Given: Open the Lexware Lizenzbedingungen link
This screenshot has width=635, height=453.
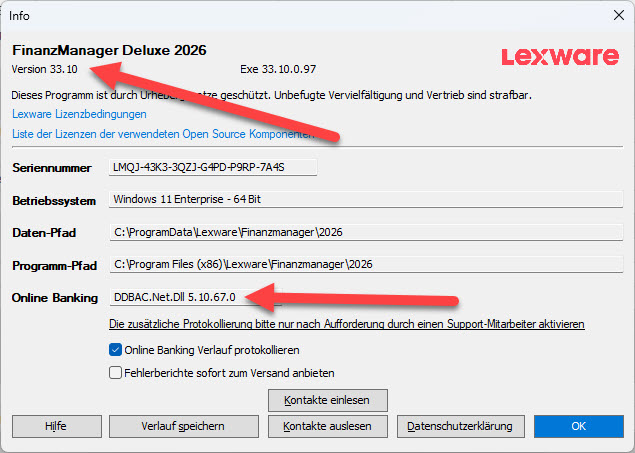Looking at the screenshot, I should point(79,114).
